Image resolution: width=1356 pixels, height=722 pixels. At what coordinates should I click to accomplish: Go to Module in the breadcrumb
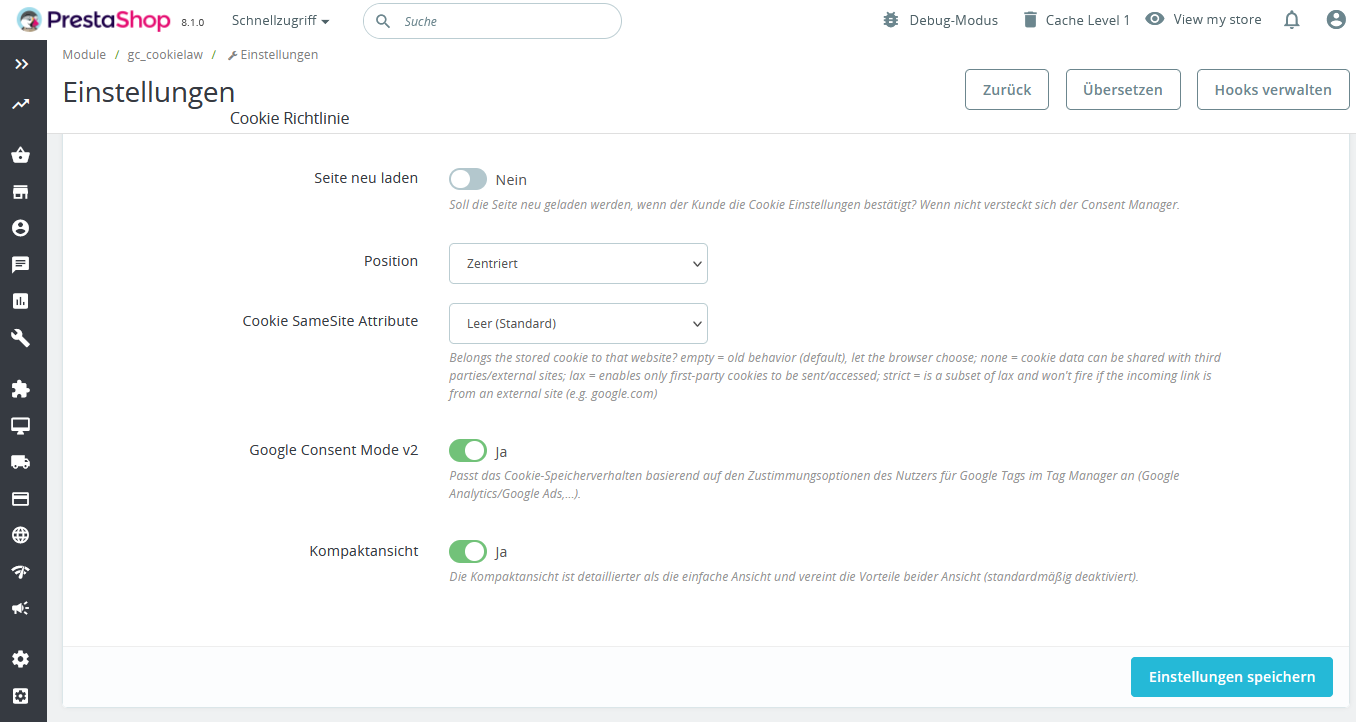click(x=84, y=55)
